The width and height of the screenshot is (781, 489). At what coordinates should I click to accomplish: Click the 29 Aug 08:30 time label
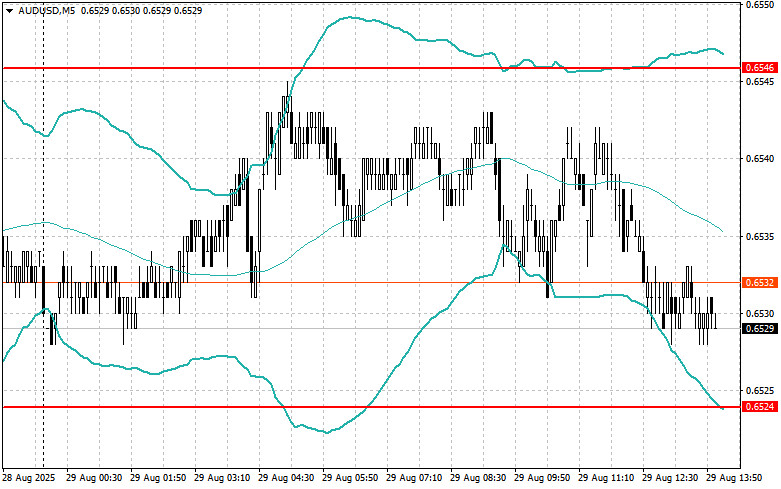click(x=478, y=478)
